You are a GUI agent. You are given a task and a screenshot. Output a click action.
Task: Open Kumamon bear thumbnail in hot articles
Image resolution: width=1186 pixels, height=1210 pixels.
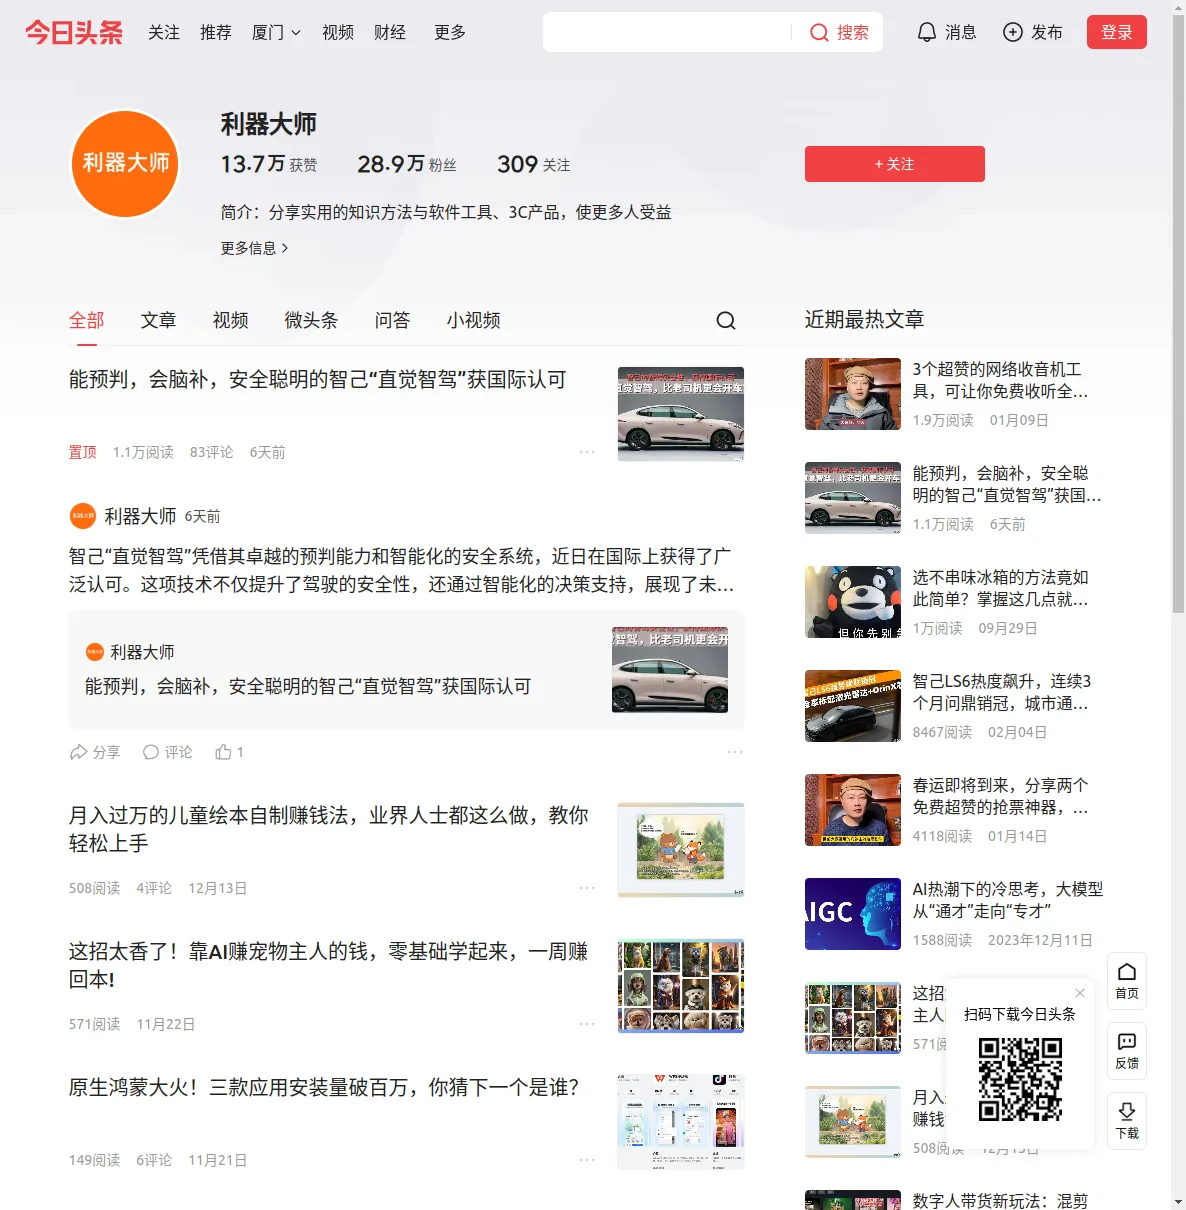click(x=853, y=602)
